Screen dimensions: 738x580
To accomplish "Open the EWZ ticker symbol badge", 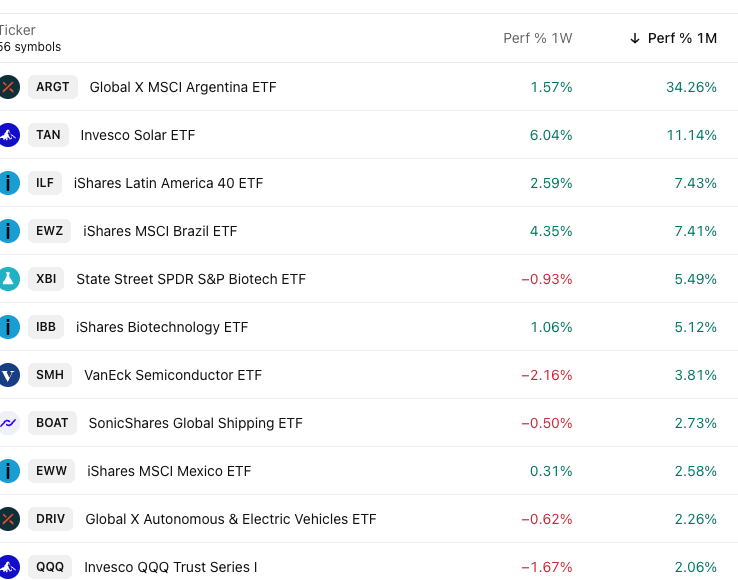I will click(49, 231).
